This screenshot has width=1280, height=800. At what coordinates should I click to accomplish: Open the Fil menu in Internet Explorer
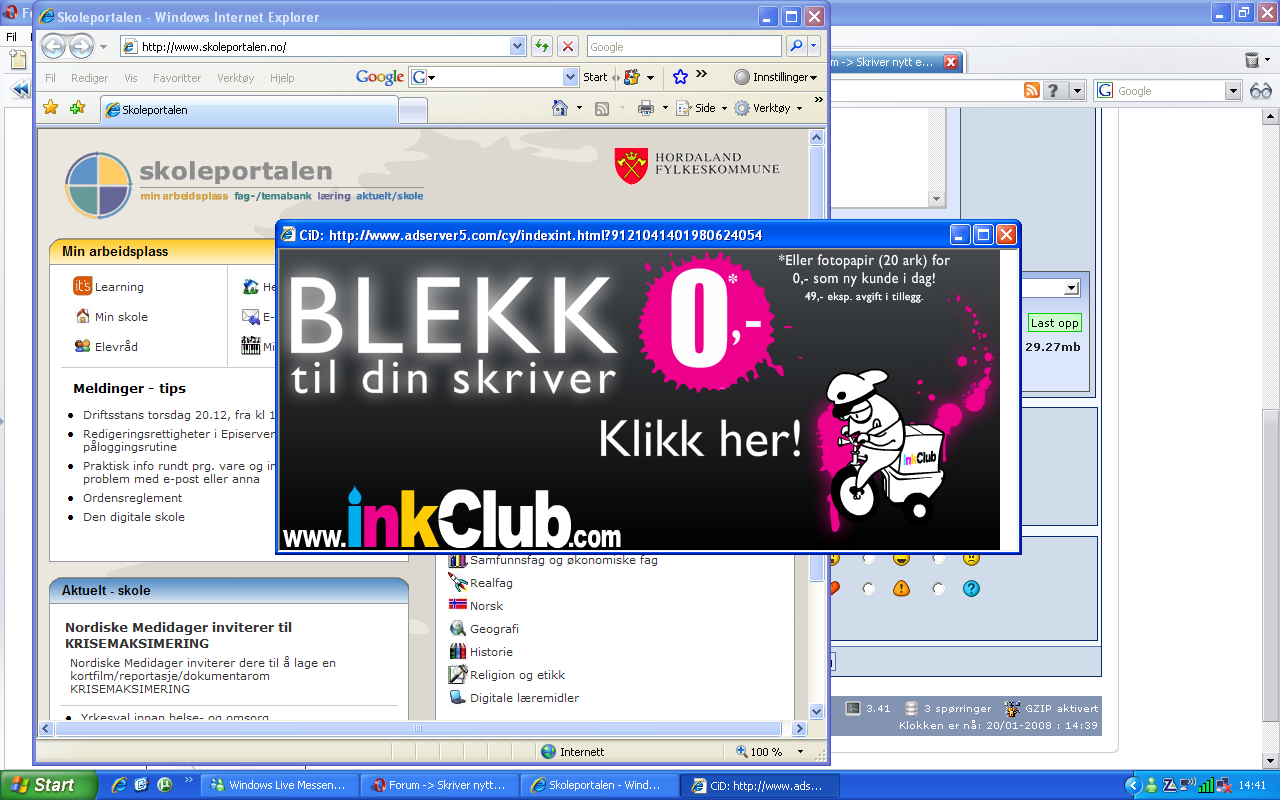50,78
